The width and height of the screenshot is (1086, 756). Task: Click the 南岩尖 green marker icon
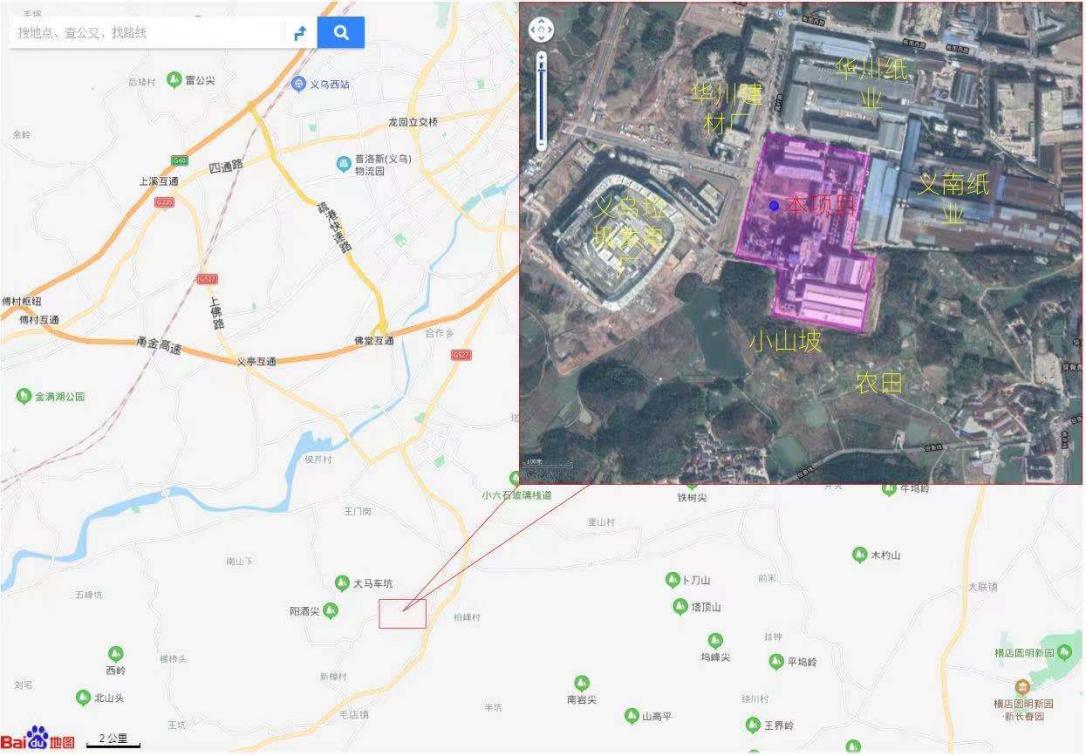tap(582, 683)
